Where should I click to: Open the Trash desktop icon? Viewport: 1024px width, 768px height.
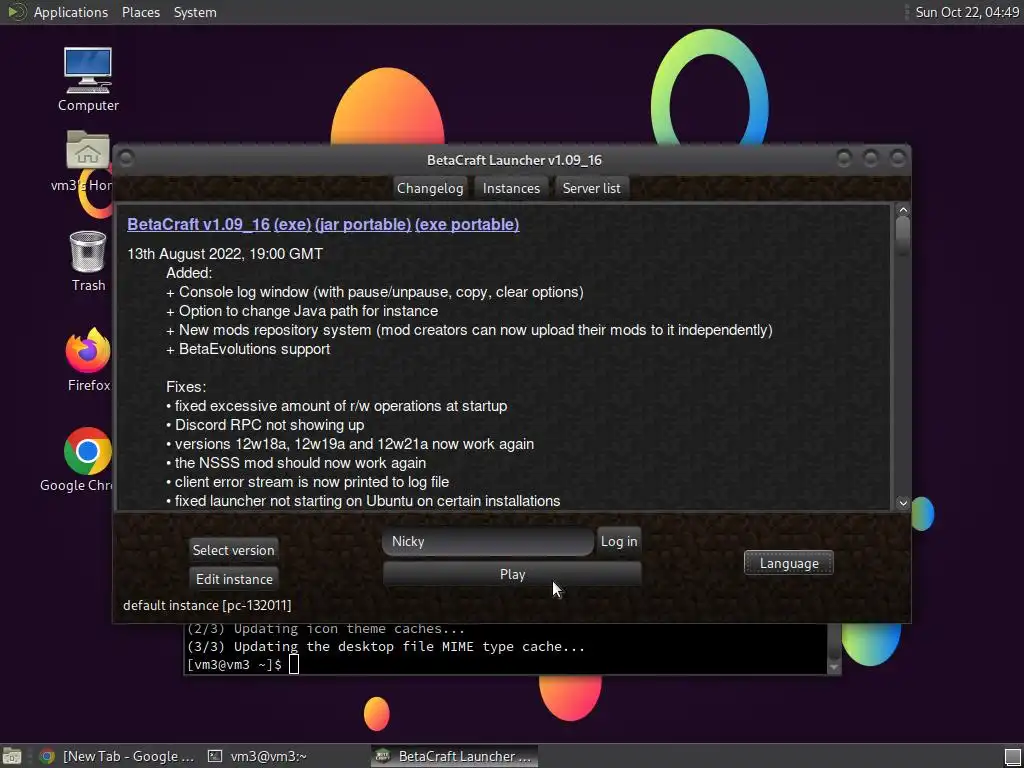pyautogui.click(x=88, y=251)
